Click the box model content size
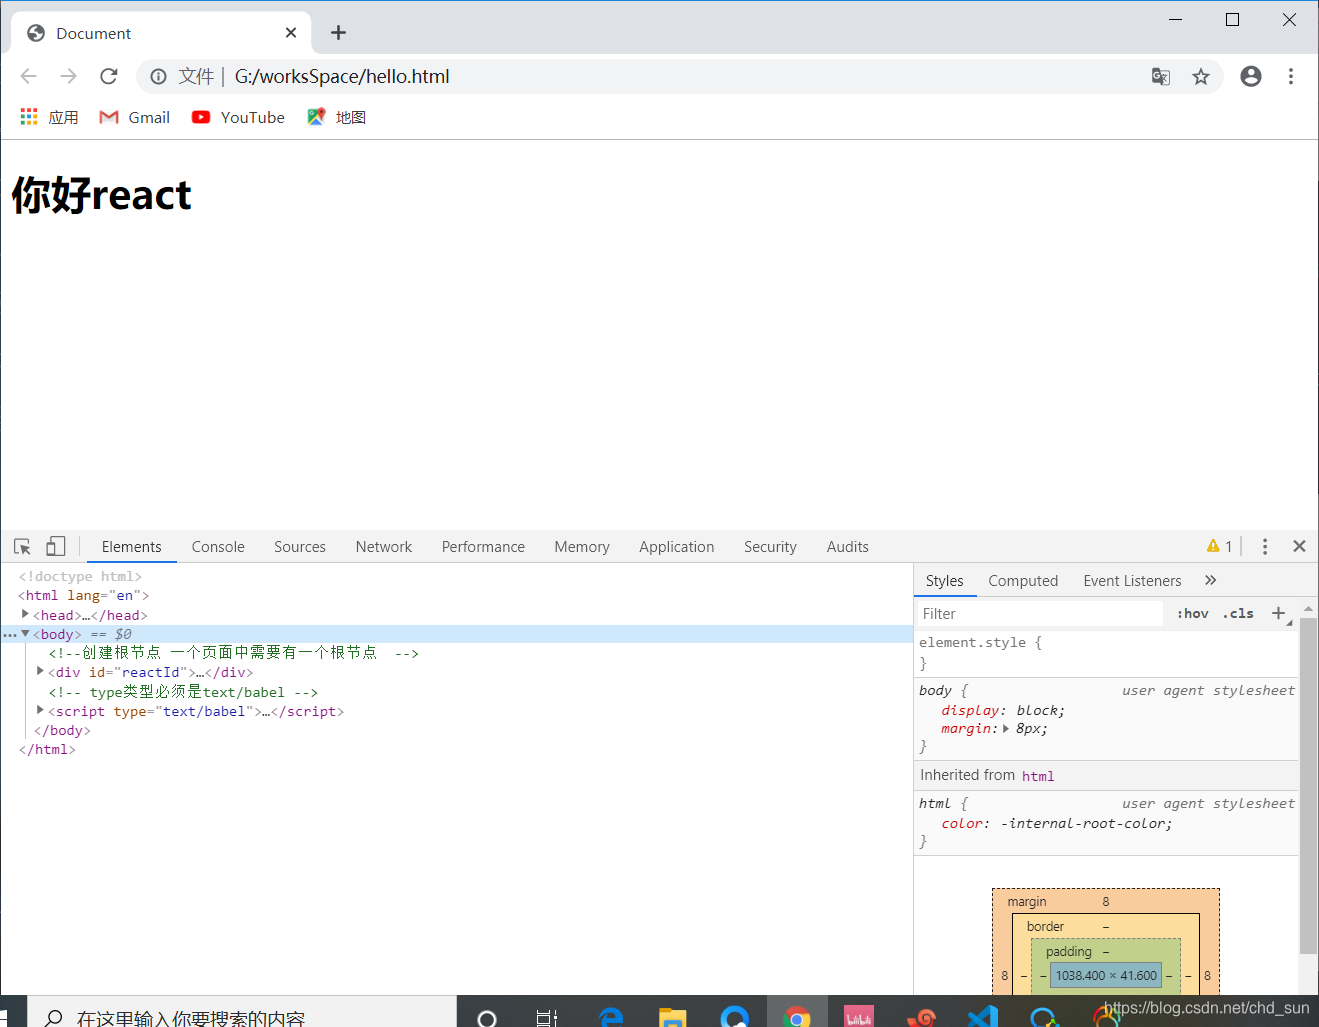 pyautogui.click(x=1106, y=975)
